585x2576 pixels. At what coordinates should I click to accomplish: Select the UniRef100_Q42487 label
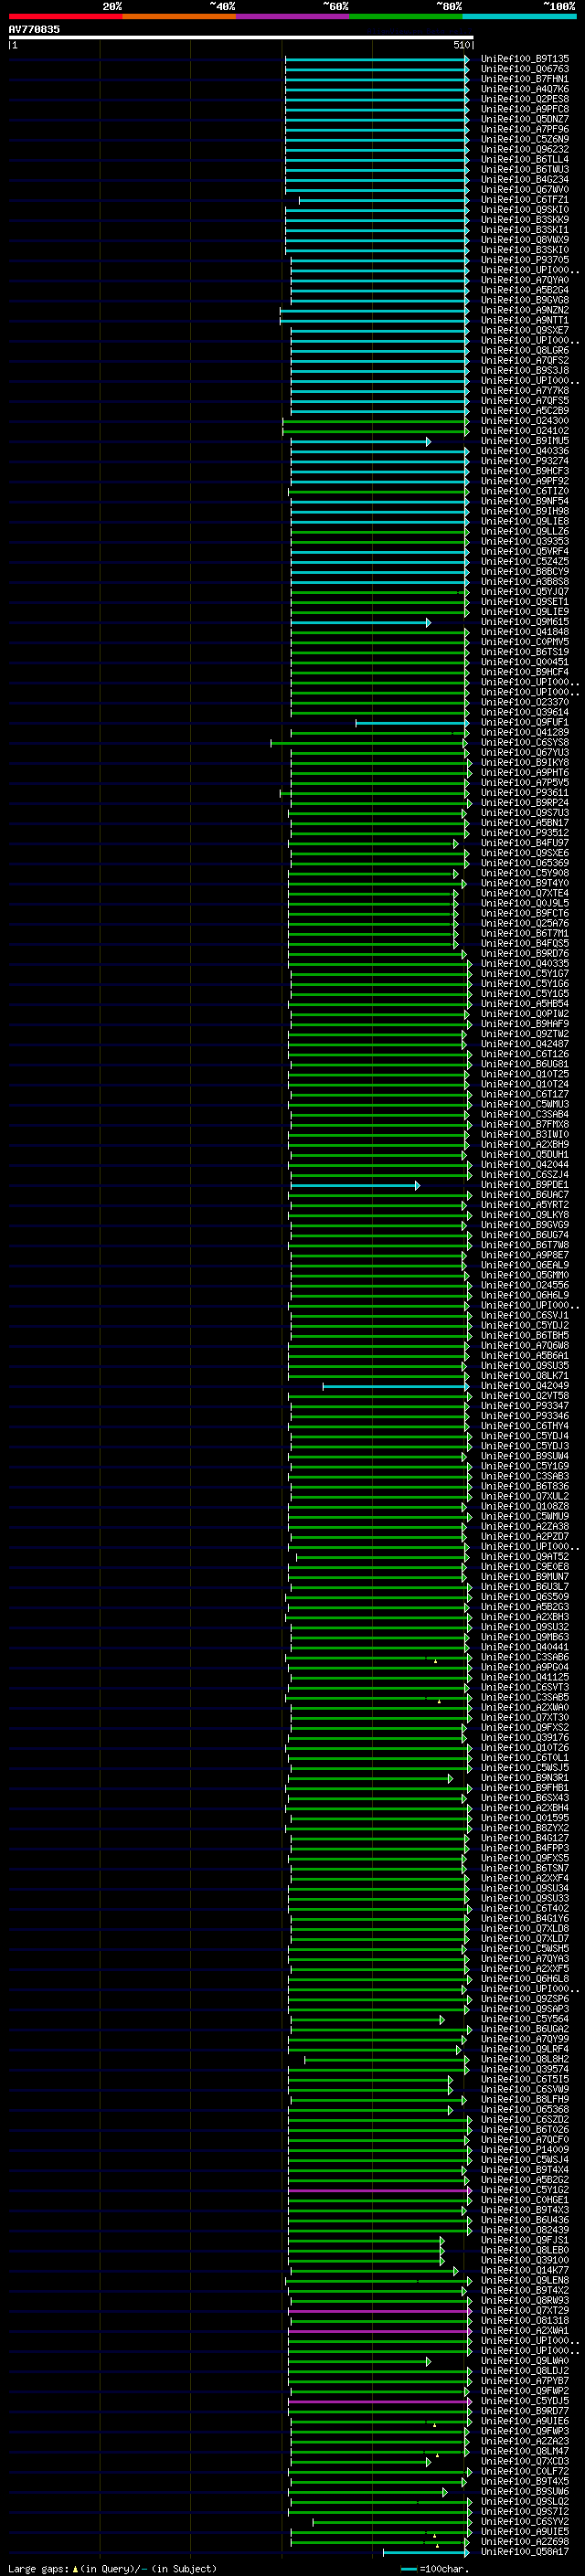click(x=525, y=1044)
